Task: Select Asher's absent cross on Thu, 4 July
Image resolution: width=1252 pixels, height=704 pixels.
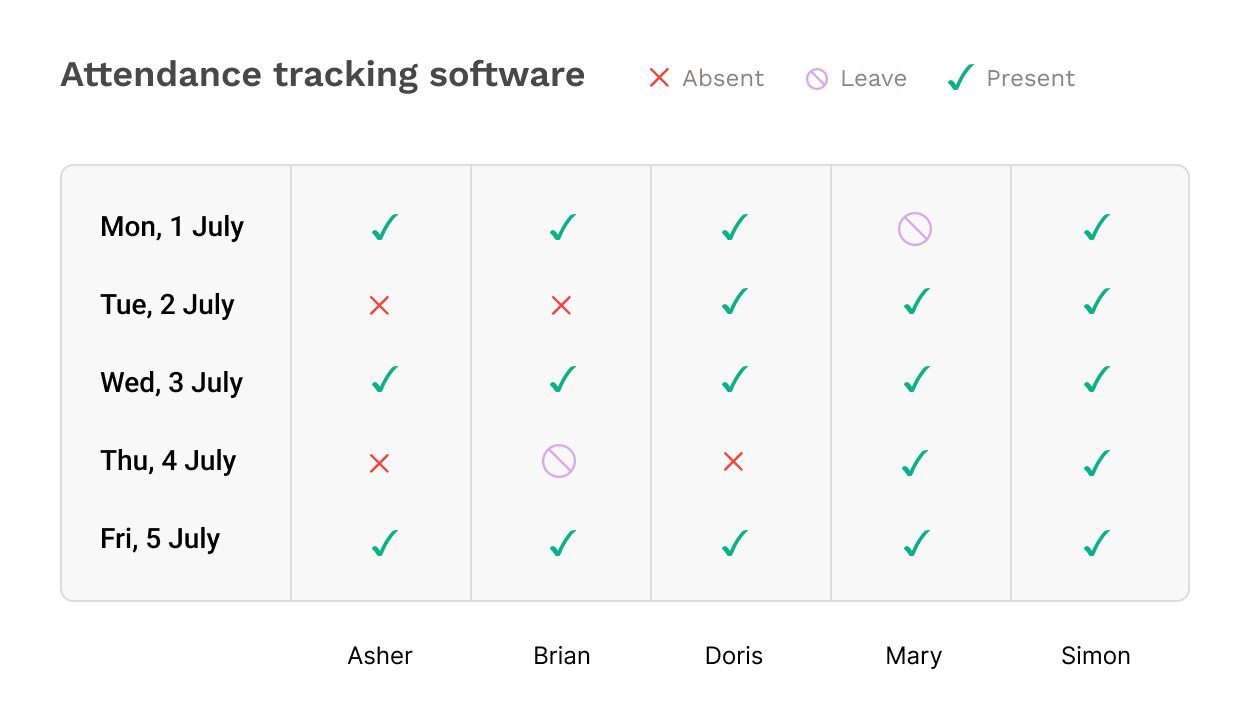Action: pos(379,463)
